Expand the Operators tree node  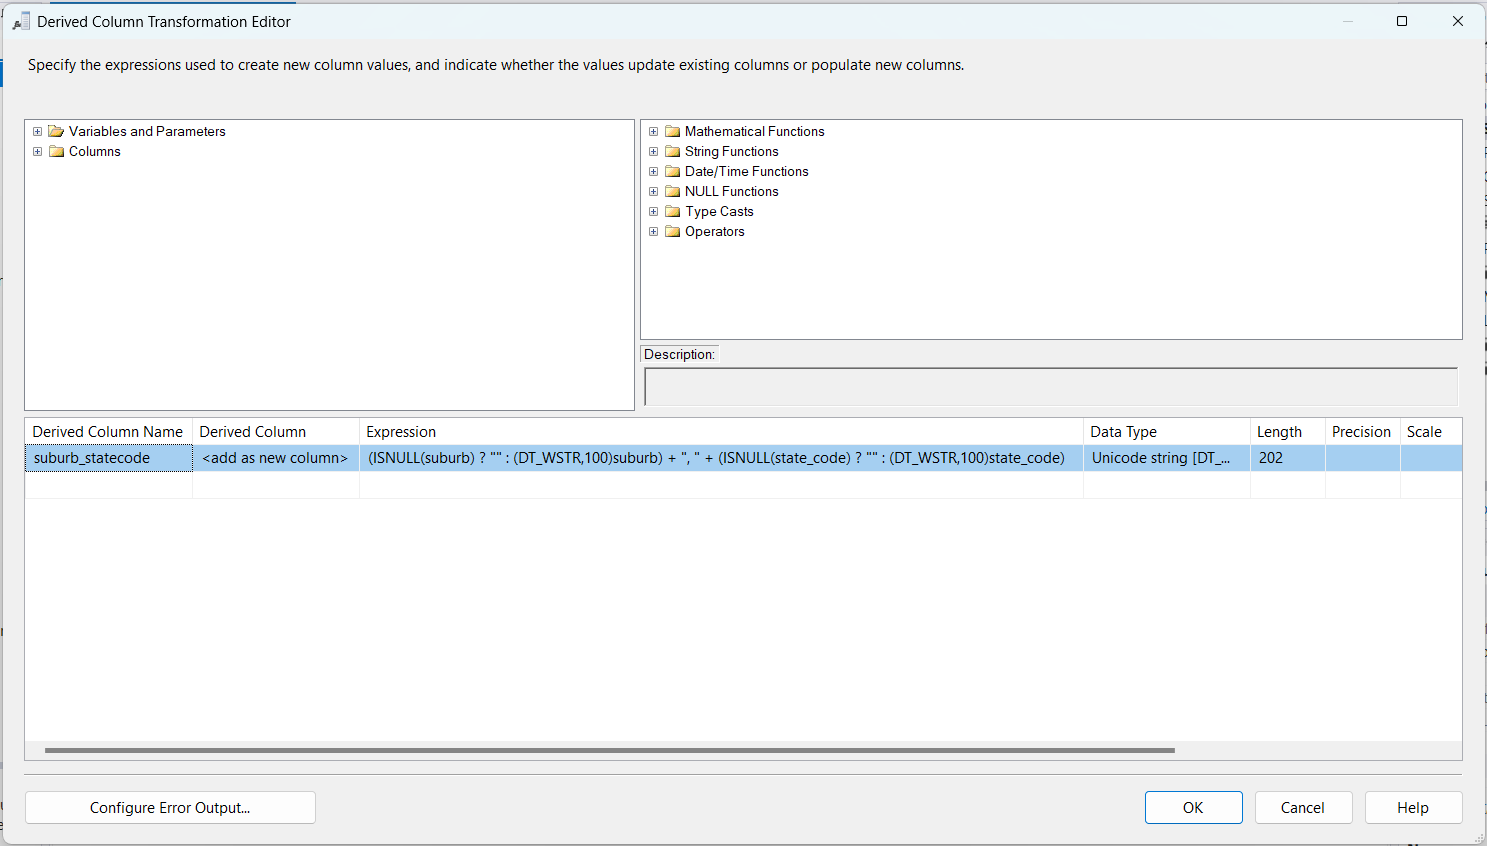click(x=654, y=231)
